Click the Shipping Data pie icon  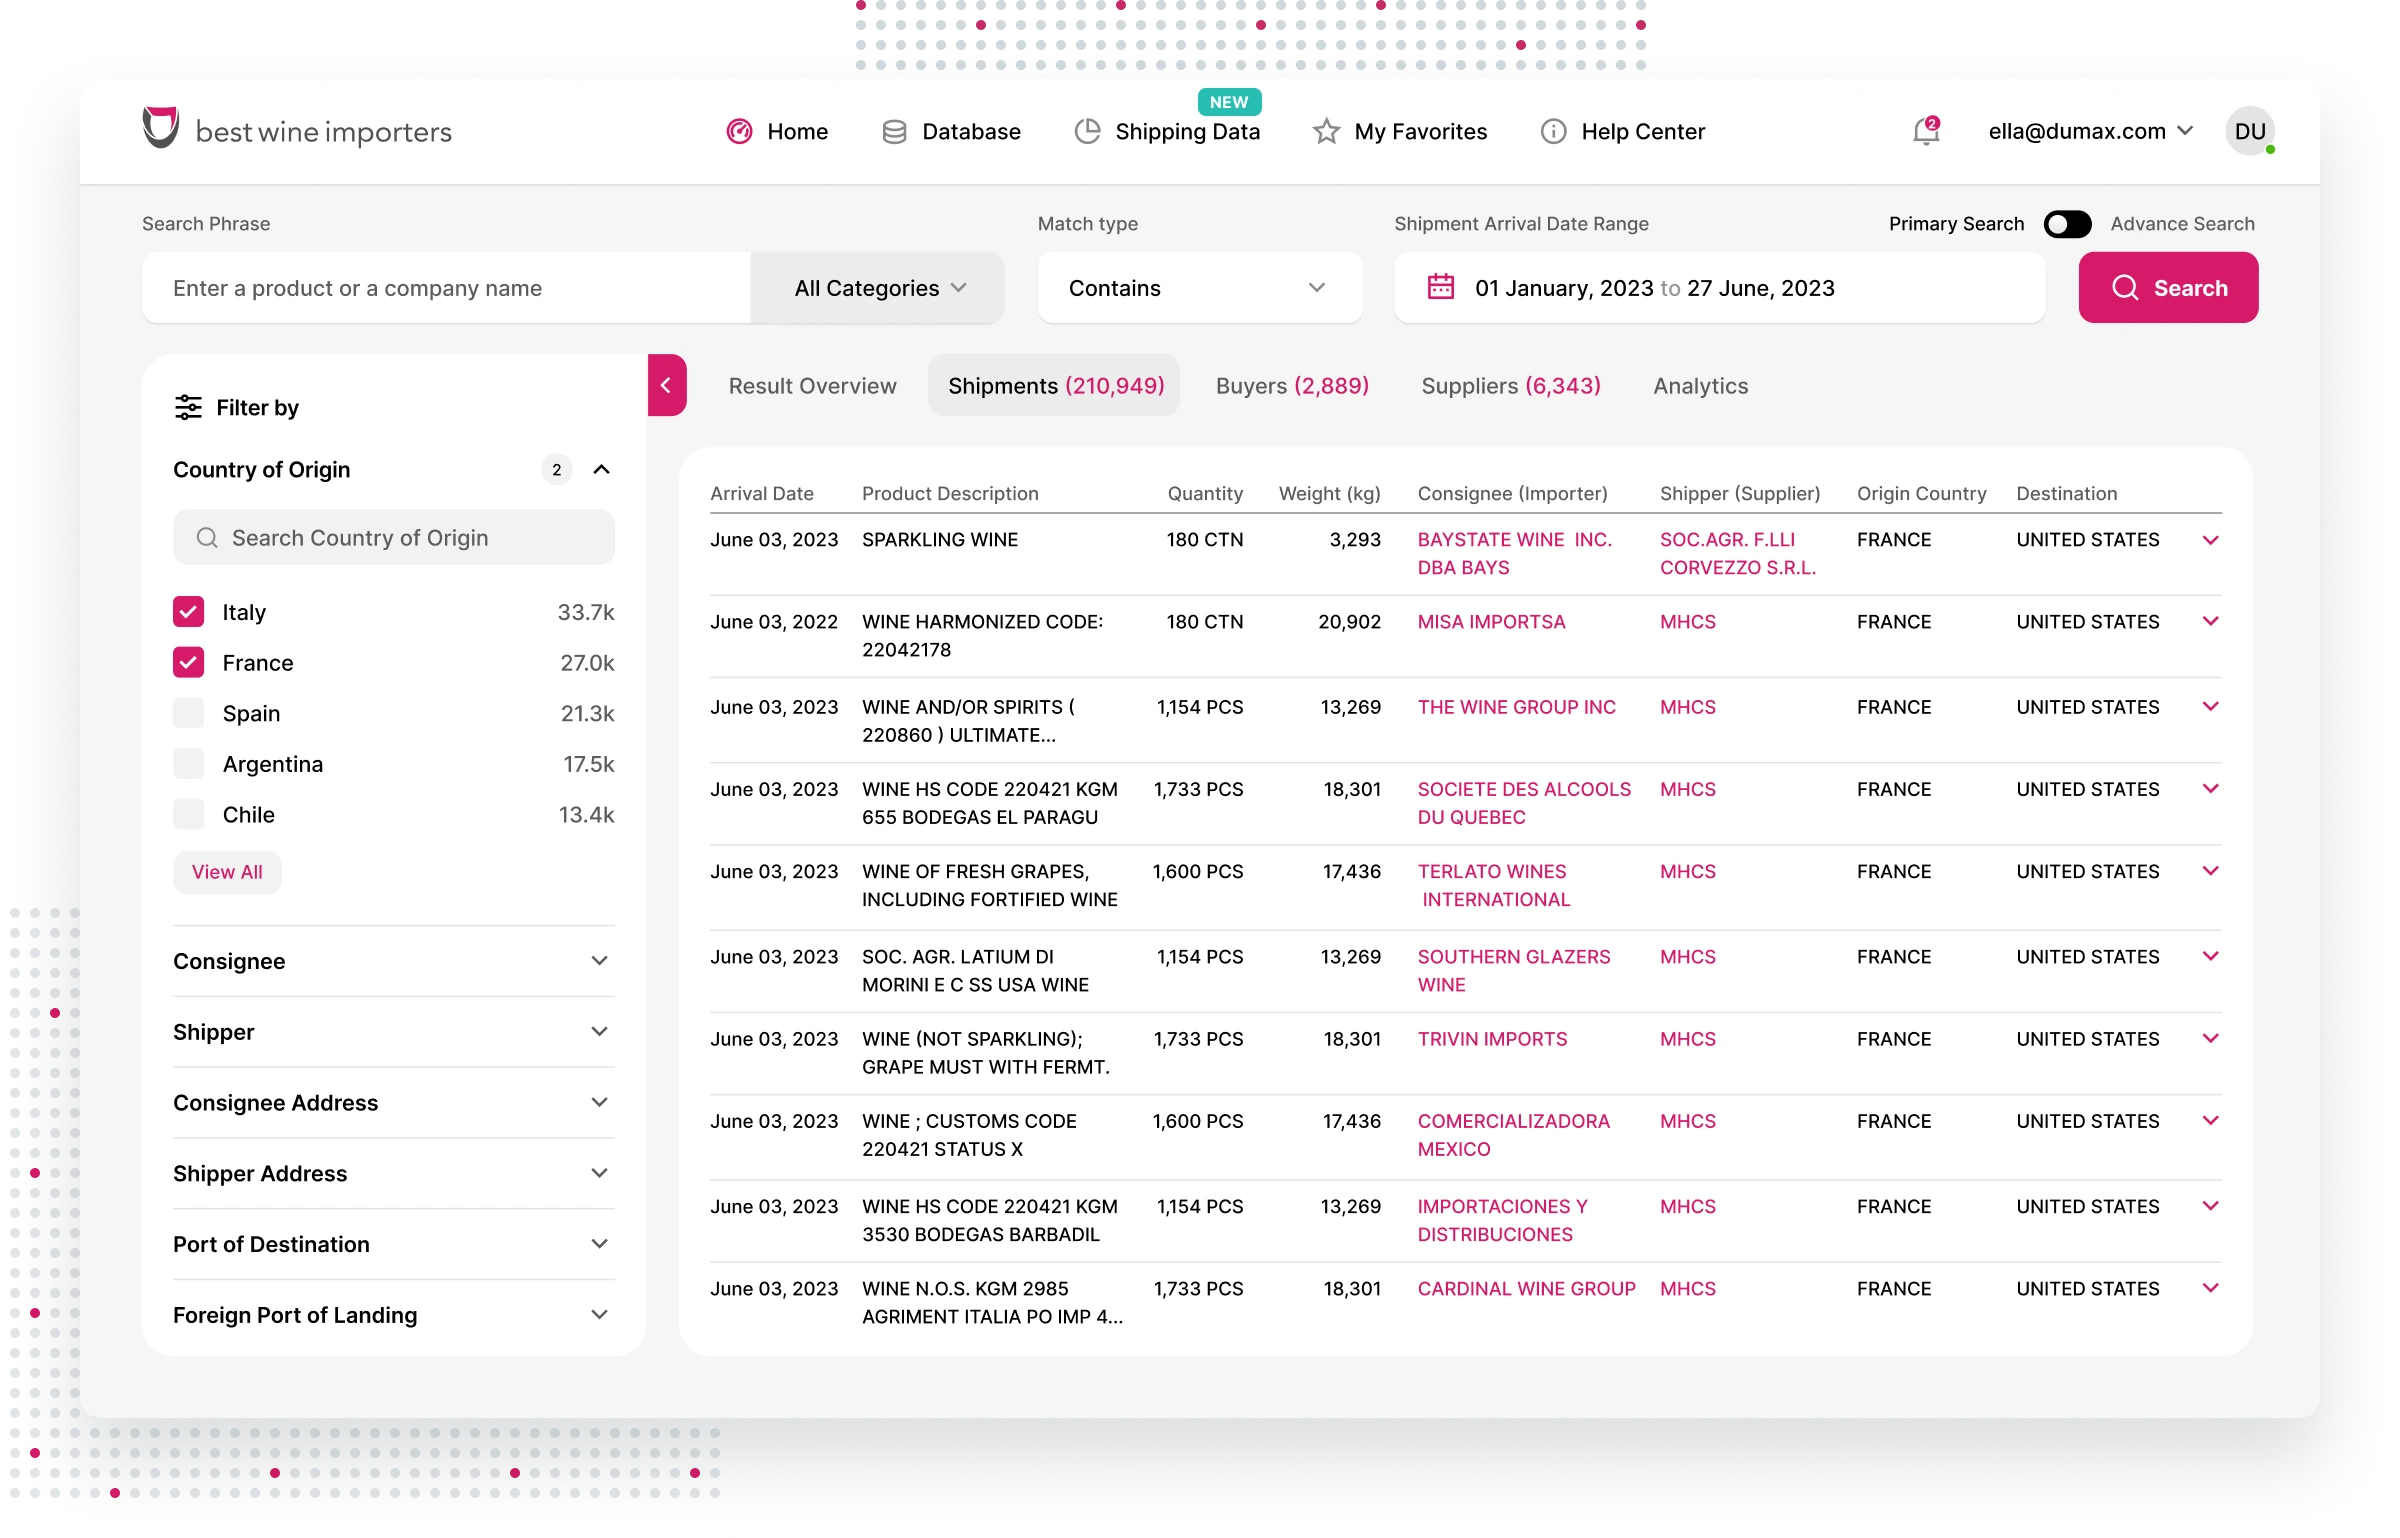1087,132
